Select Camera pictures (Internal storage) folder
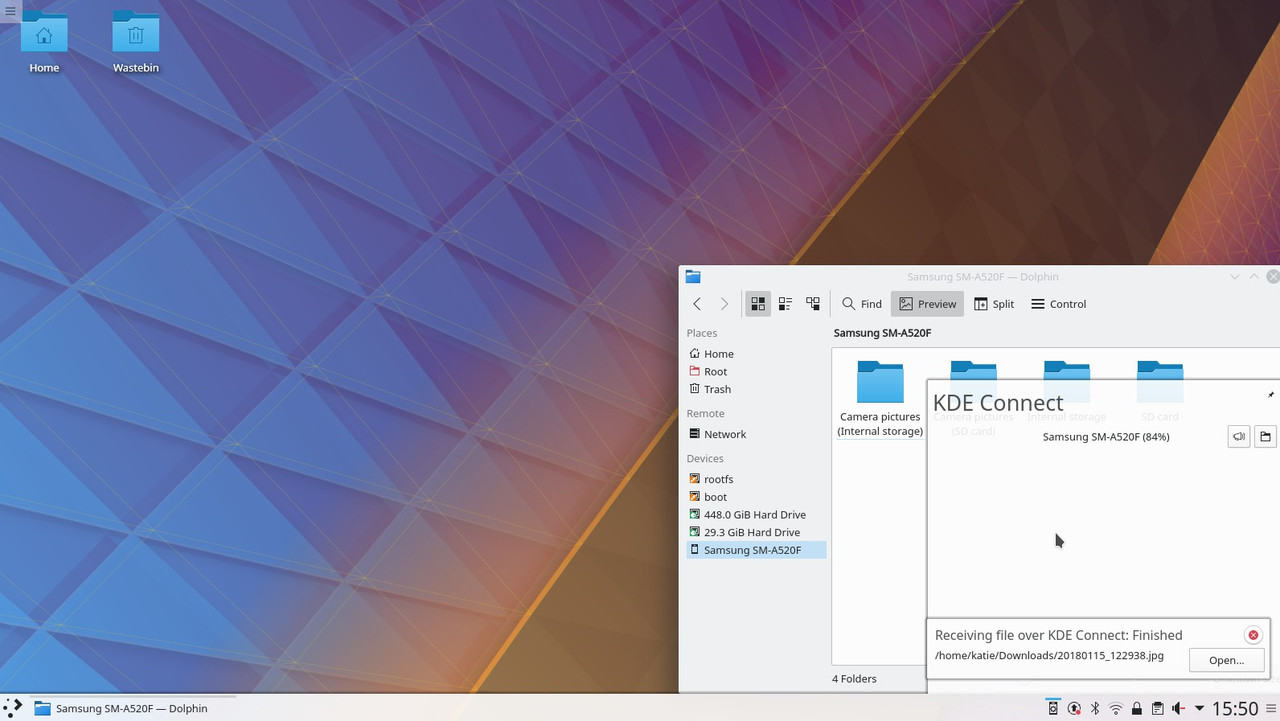 click(x=880, y=398)
